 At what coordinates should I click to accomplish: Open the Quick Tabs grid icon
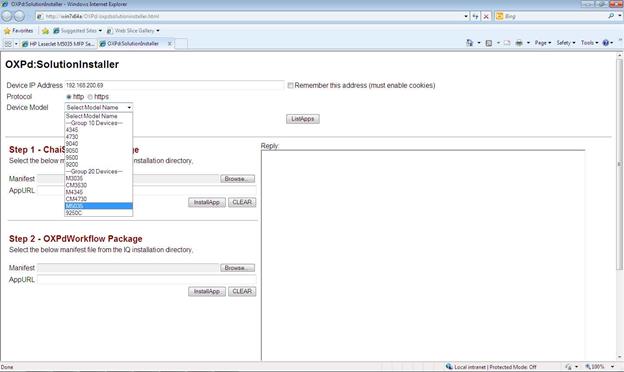[x=8, y=44]
